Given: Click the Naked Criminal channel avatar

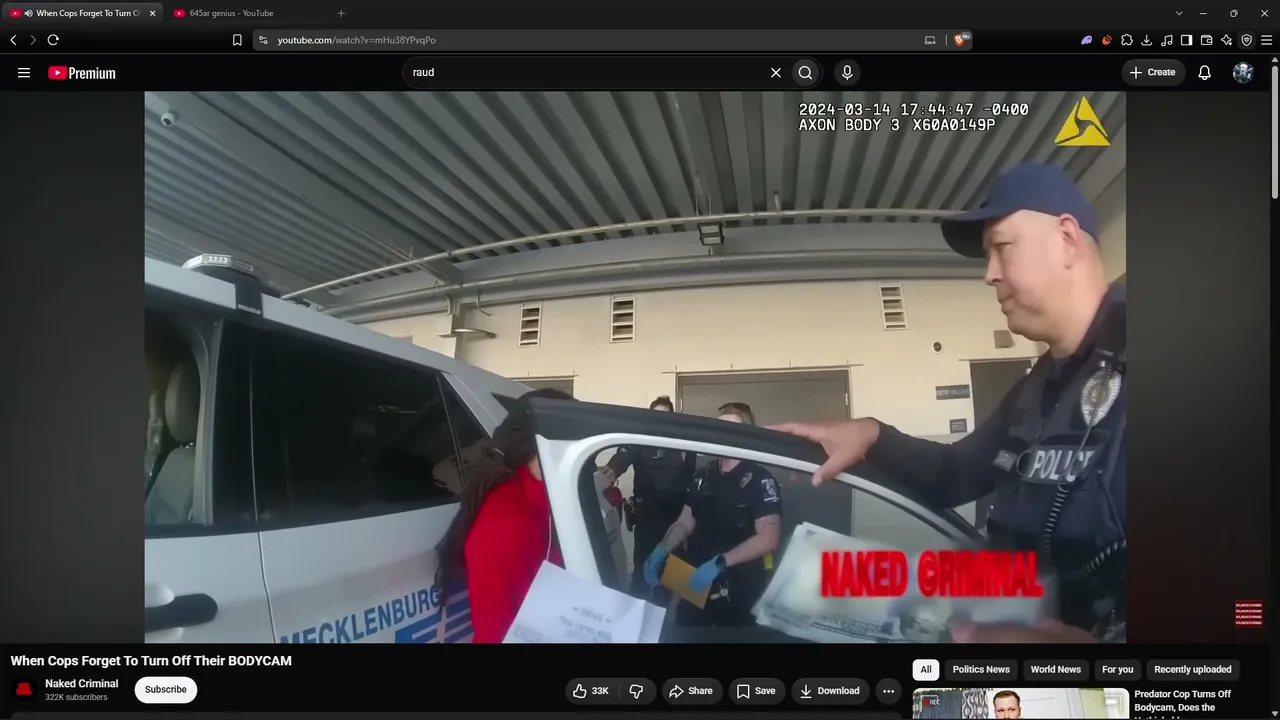Looking at the screenshot, I should 24,689.
